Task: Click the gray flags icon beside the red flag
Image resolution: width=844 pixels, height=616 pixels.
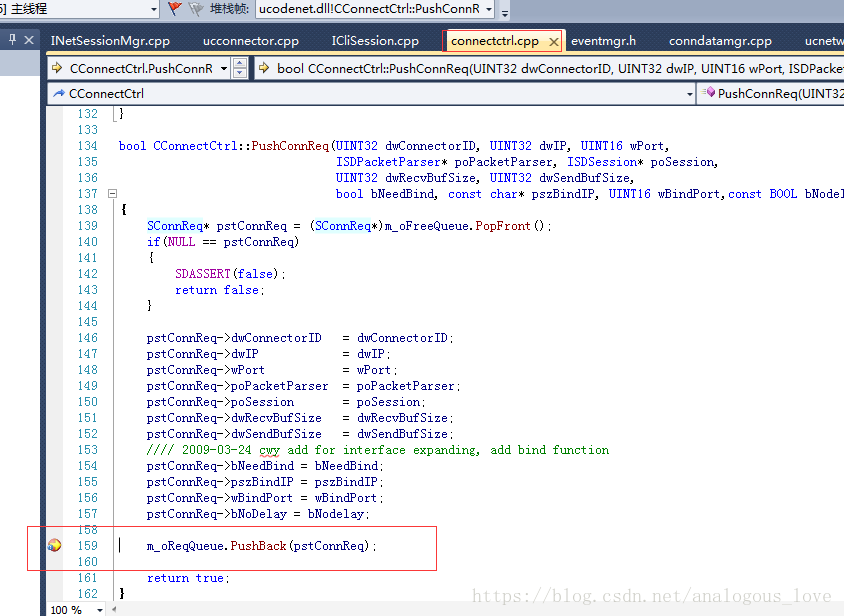Action: point(196,9)
